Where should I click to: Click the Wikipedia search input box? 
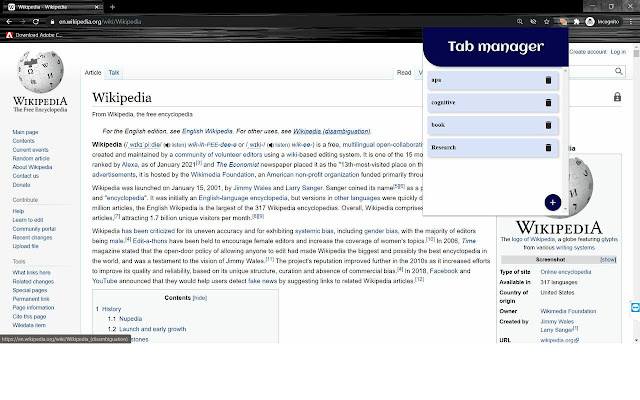click(591, 71)
